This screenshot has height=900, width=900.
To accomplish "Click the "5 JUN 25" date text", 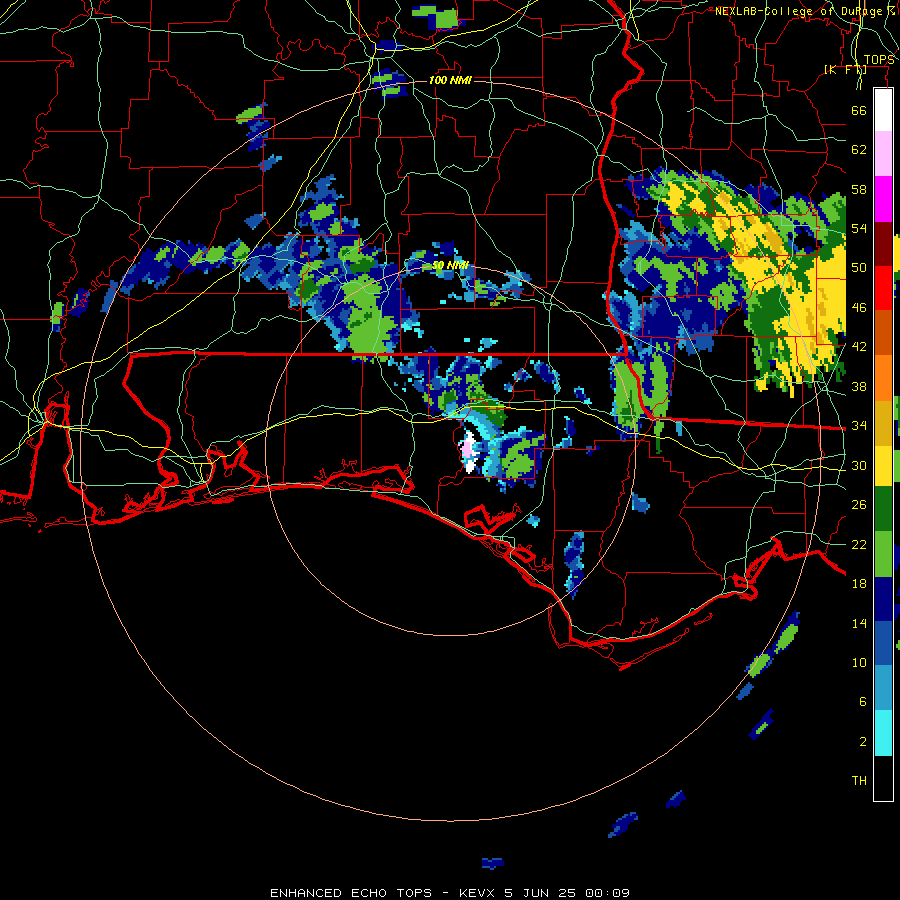I will (x=542, y=893).
